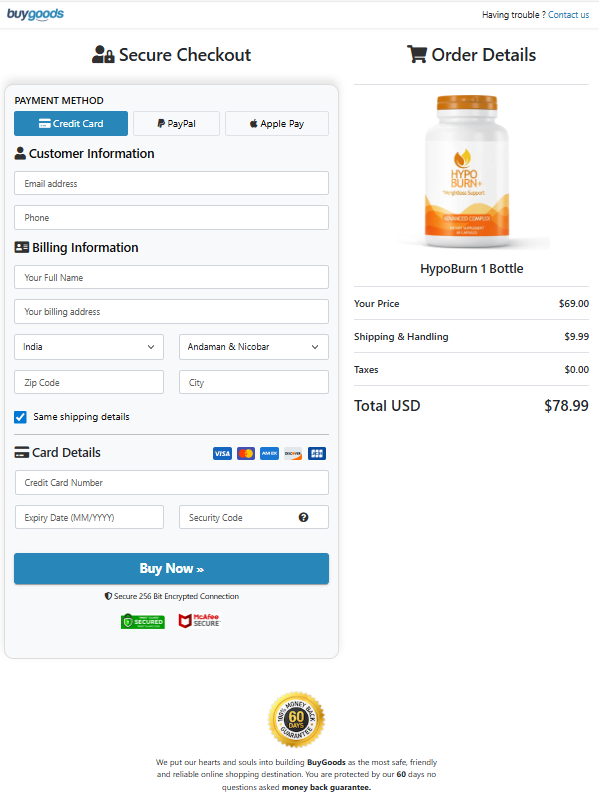599x800 pixels.
Task: Click the Discover card icon
Action: [x=293, y=453]
